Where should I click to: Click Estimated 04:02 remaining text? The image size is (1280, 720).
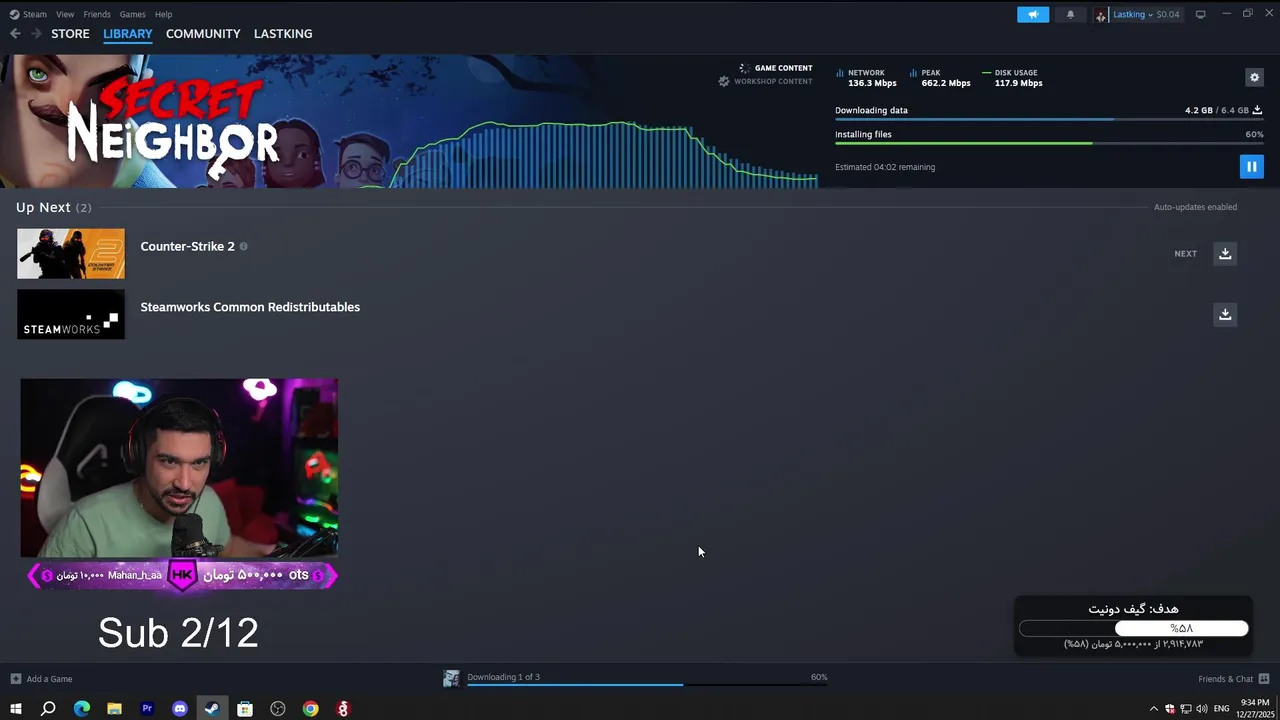point(885,167)
